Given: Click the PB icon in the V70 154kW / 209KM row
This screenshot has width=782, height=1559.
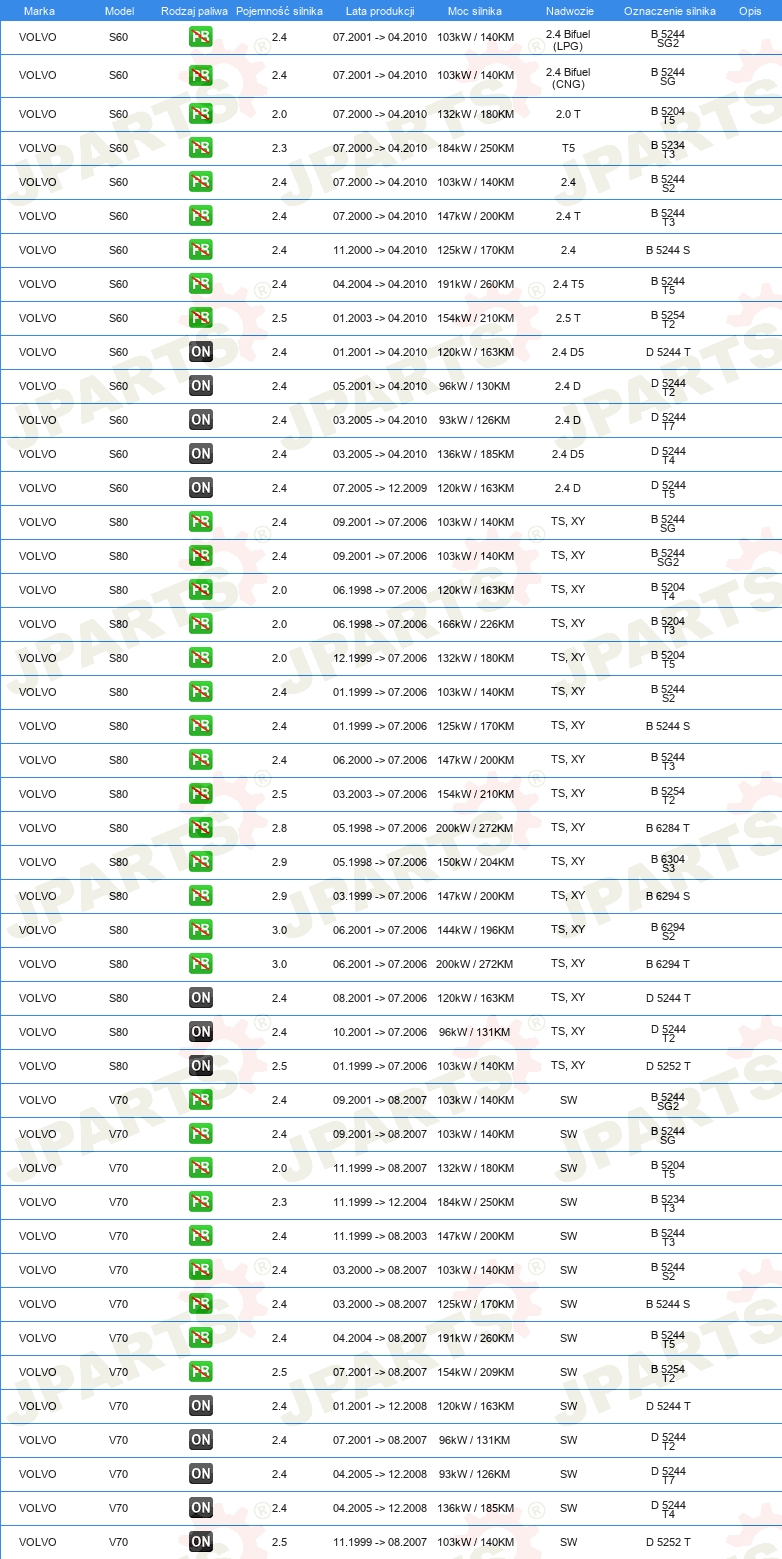Looking at the screenshot, I should (201, 1372).
